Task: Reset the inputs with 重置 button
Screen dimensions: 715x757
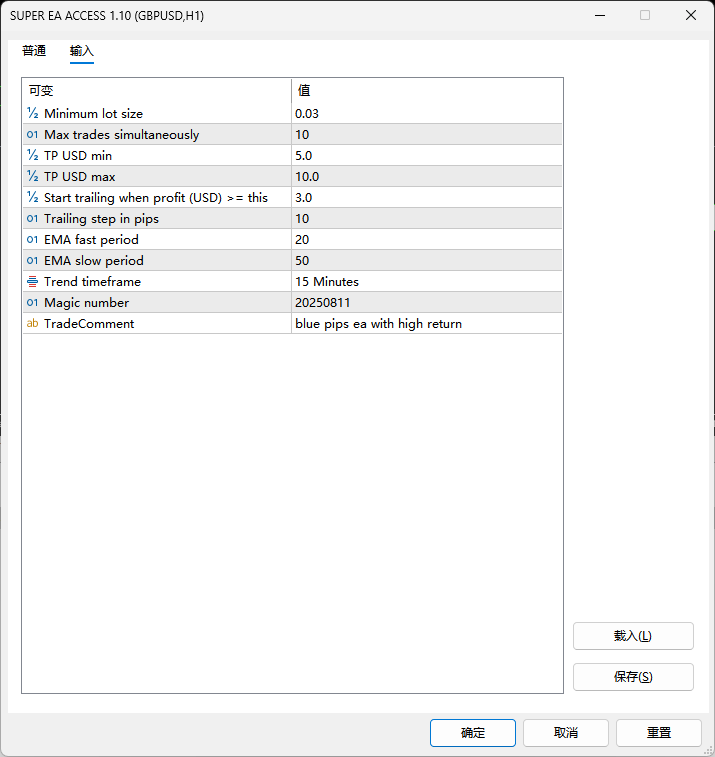Action: [659, 733]
